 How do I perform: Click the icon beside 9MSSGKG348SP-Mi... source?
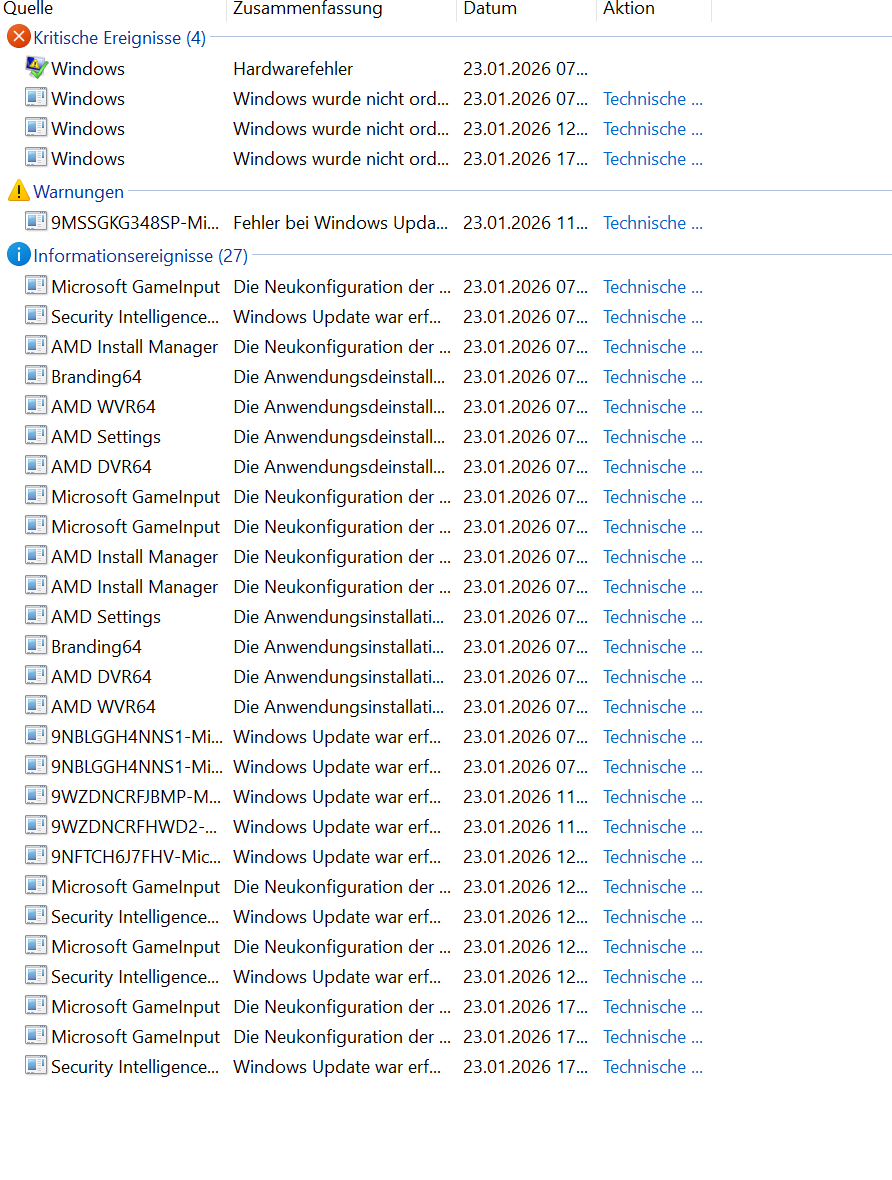(36, 221)
